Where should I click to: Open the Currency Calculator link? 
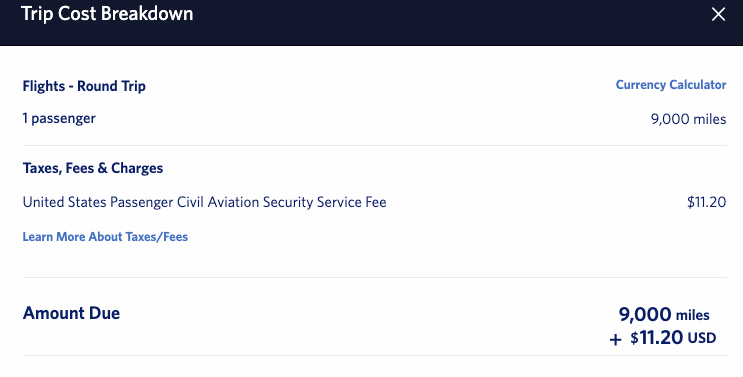[671, 85]
